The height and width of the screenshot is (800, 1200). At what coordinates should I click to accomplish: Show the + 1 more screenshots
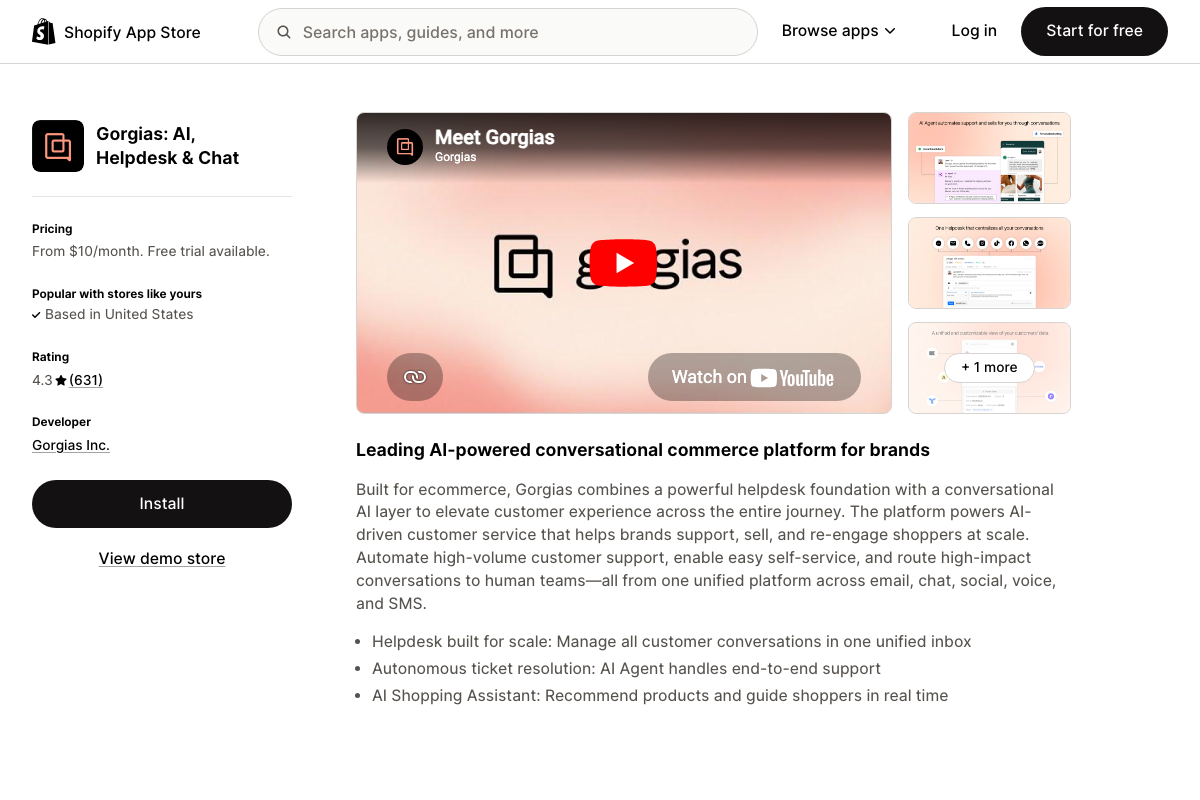pyautogui.click(x=989, y=368)
